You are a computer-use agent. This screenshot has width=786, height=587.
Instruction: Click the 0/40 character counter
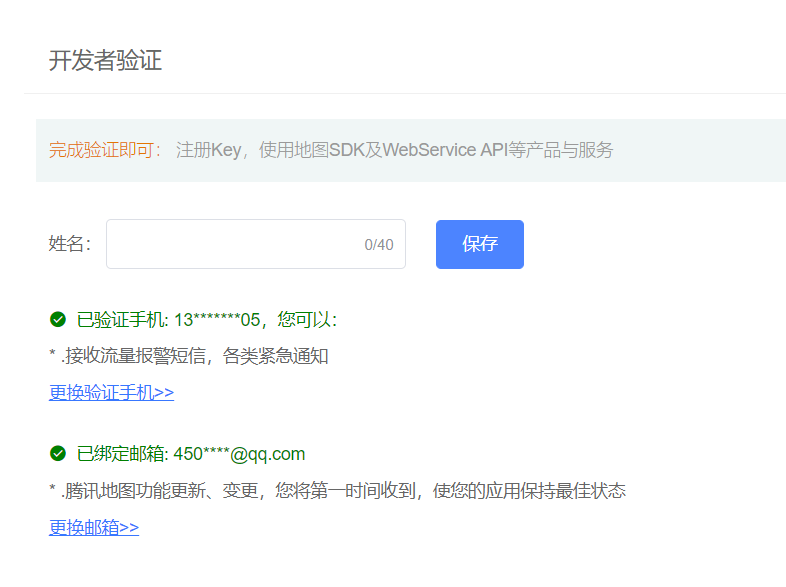(379, 245)
